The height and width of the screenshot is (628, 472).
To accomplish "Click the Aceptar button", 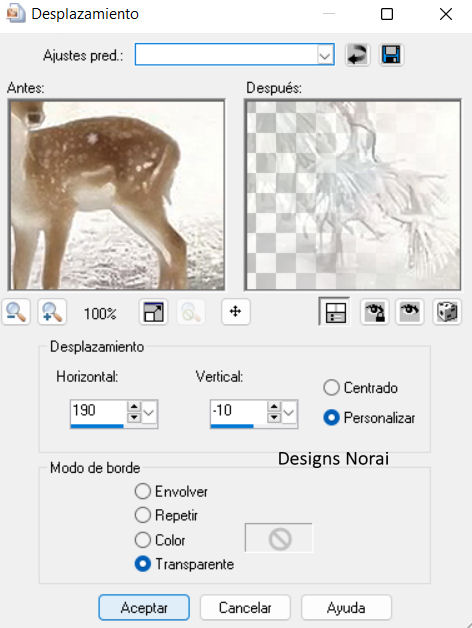I will tap(144, 608).
